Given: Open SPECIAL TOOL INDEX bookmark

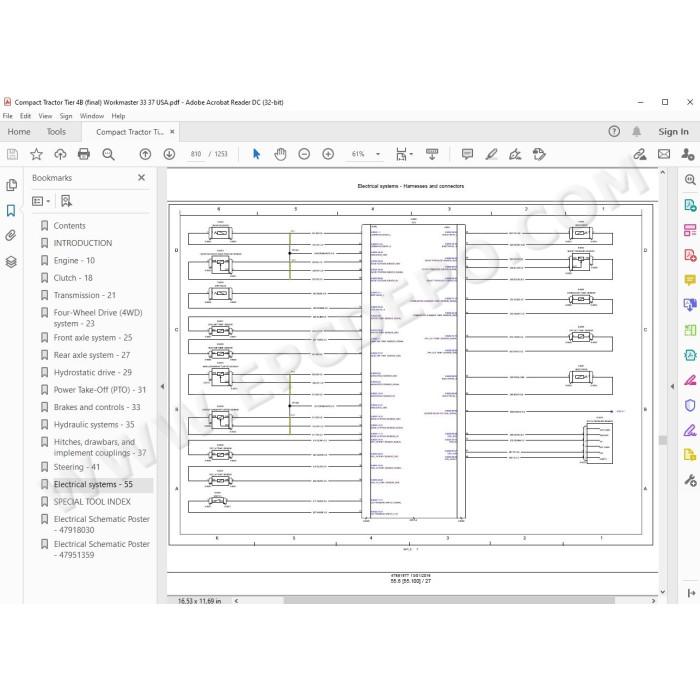Looking at the screenshot, I should click(x=92, y=502).
